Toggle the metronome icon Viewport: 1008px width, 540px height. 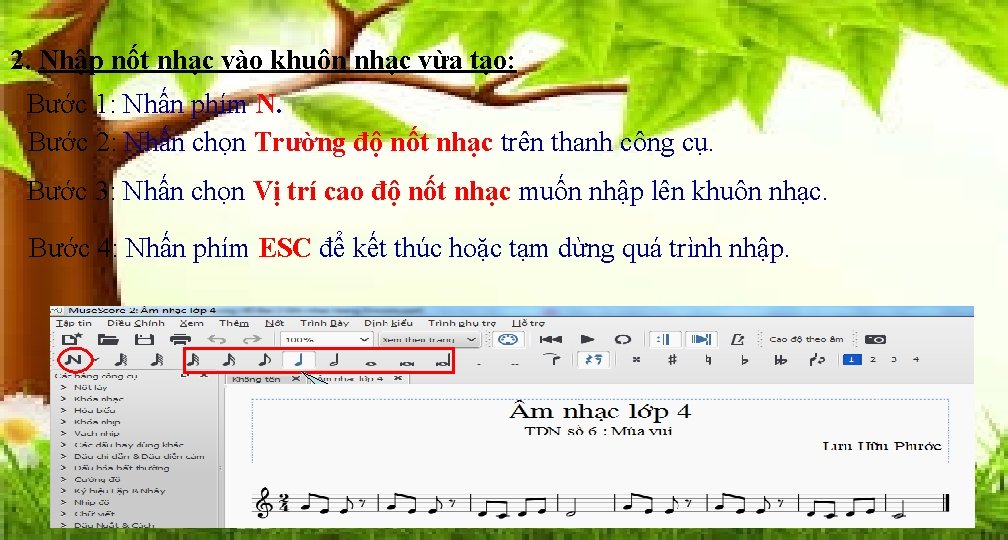(738, 339)
